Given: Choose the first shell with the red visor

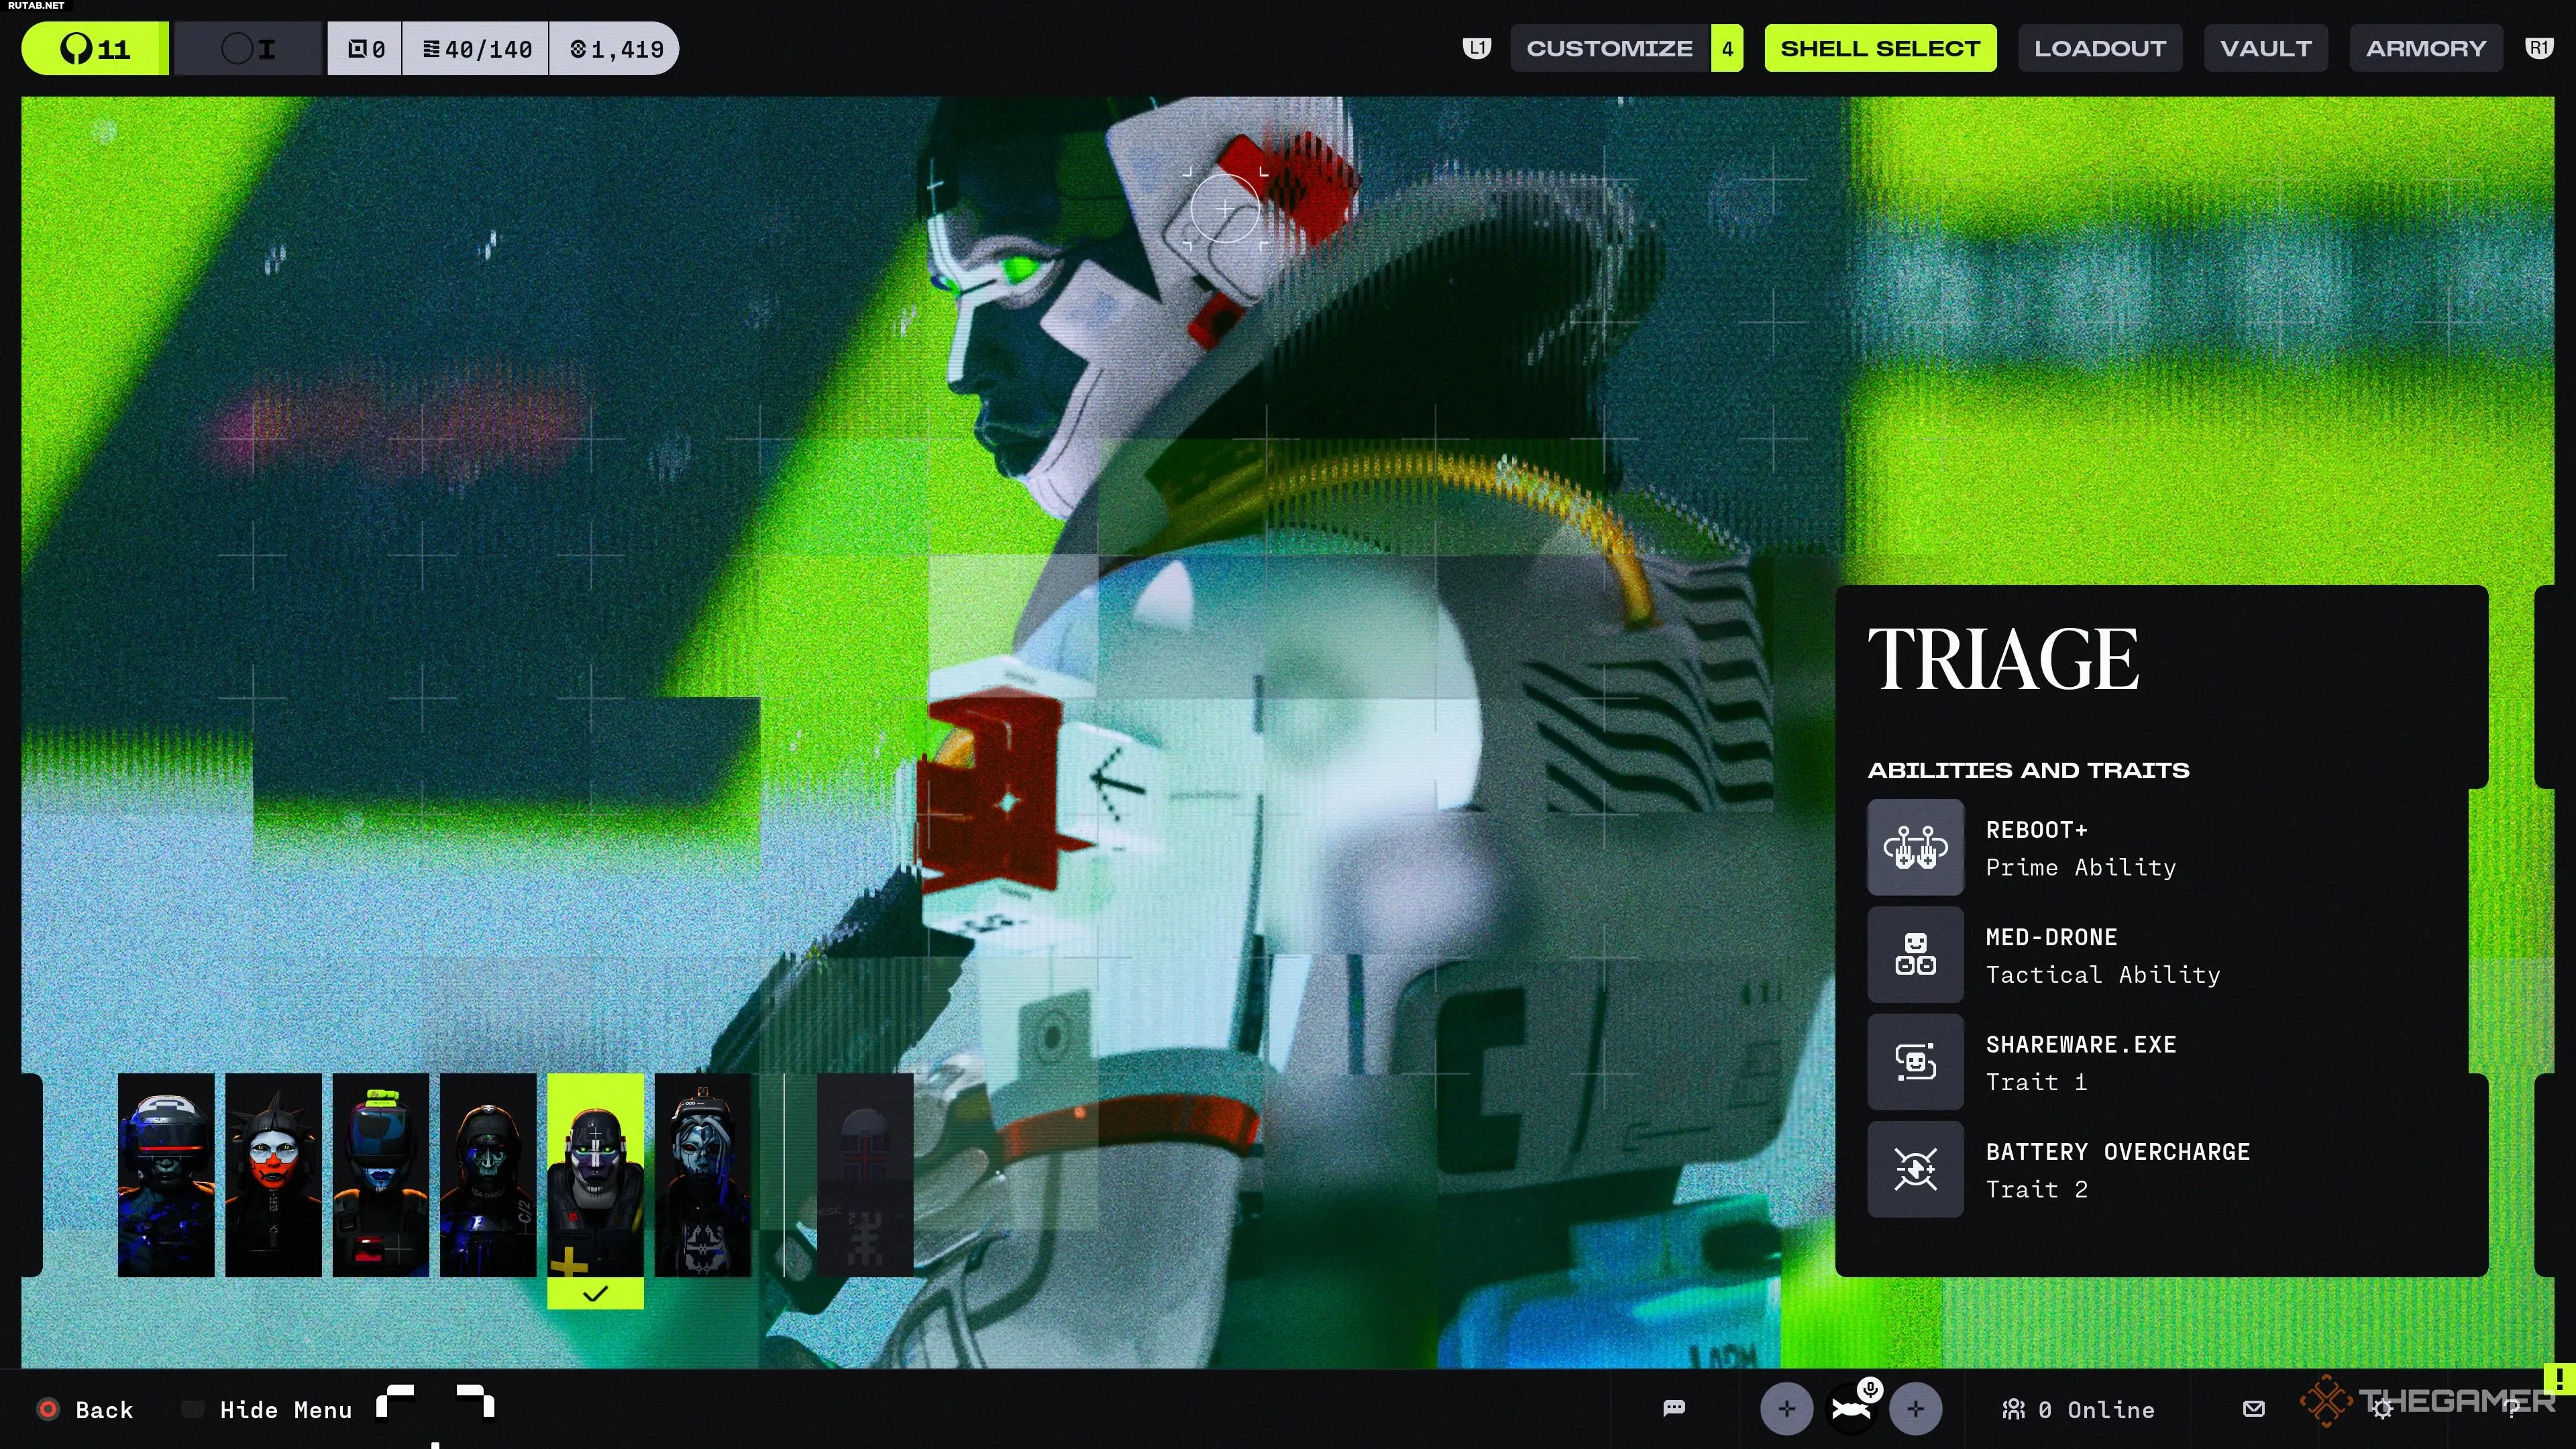Looking at the screenshot, I should coord(166,1174).
